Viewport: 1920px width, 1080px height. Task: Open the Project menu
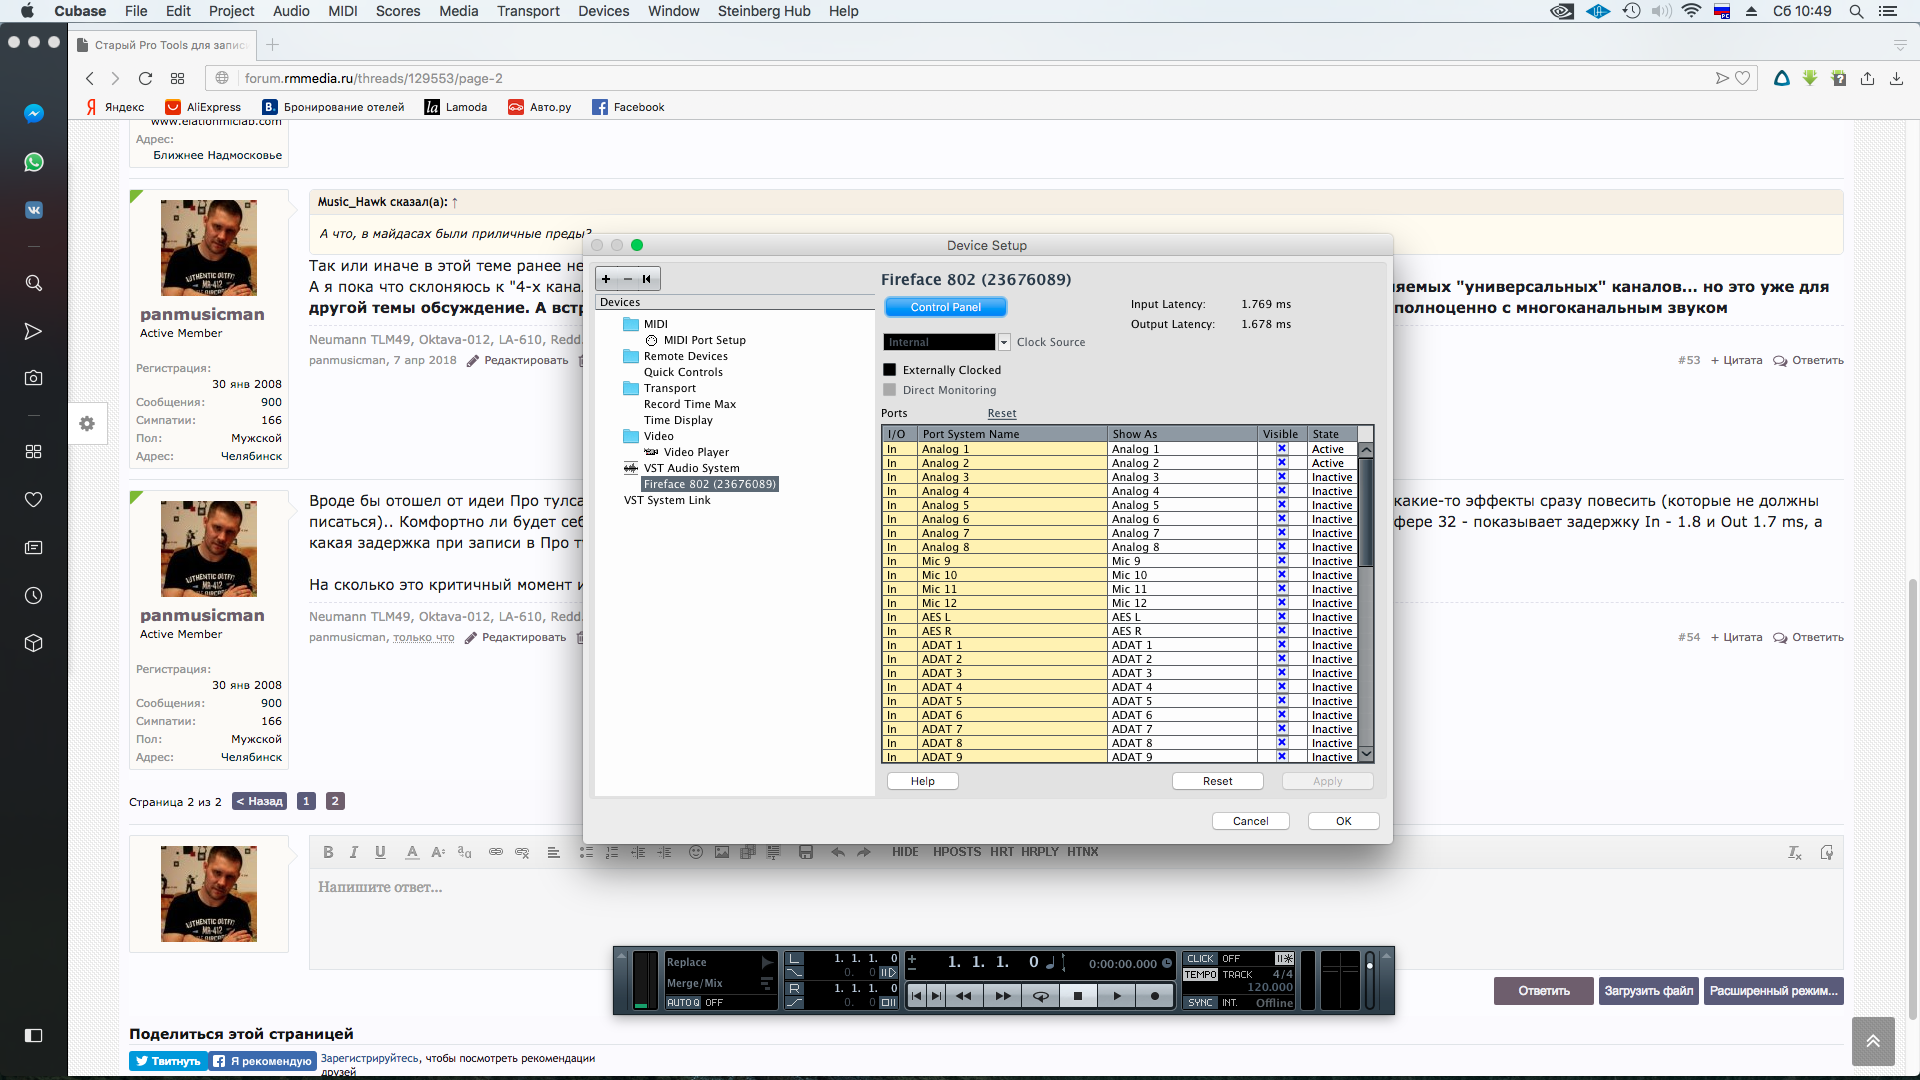pyautogui.click(x=232, y=11)
